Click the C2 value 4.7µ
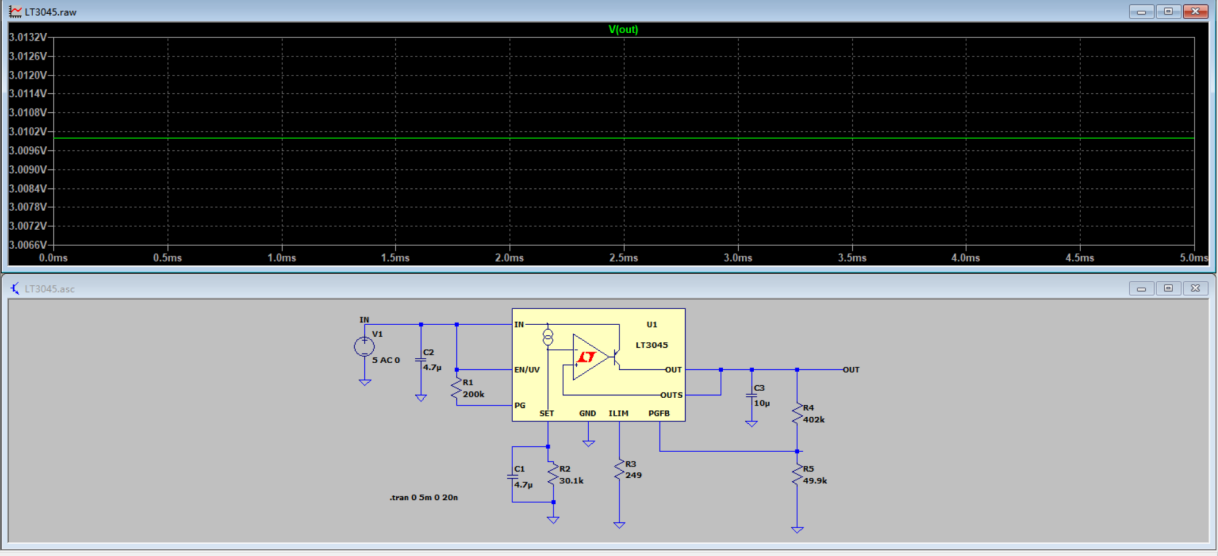 [432, 367]
